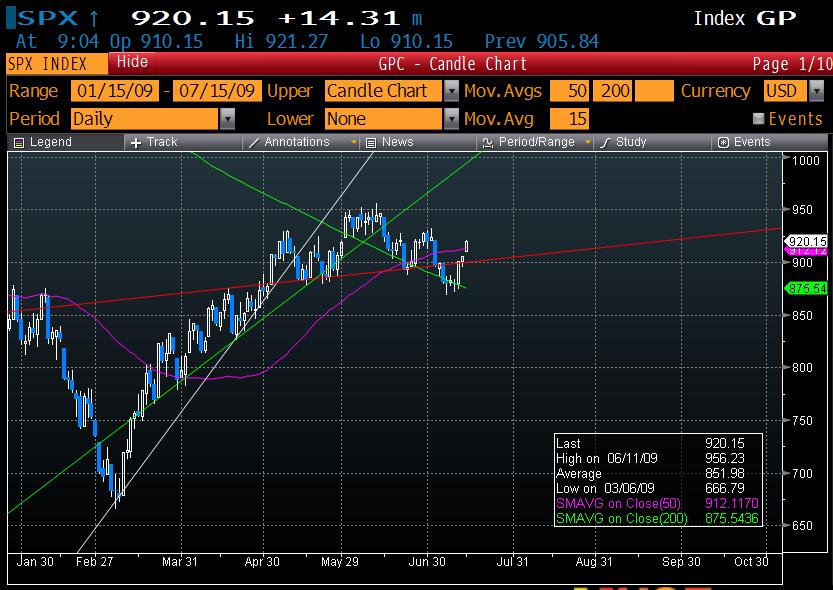833x590 pixels.
Task: Activate the Track crosshair tool
Action: point(154,142)
